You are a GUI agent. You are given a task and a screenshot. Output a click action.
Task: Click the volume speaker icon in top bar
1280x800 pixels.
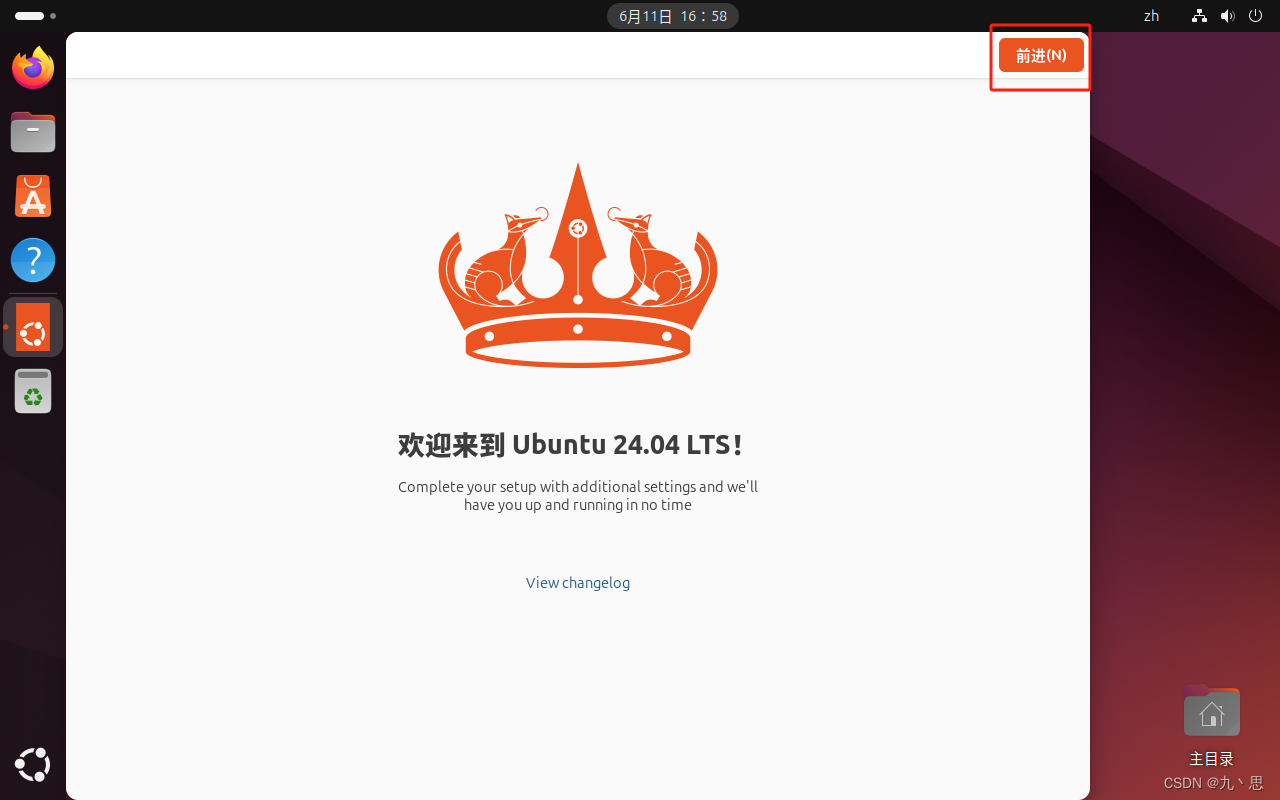[x=1227, y=15]
